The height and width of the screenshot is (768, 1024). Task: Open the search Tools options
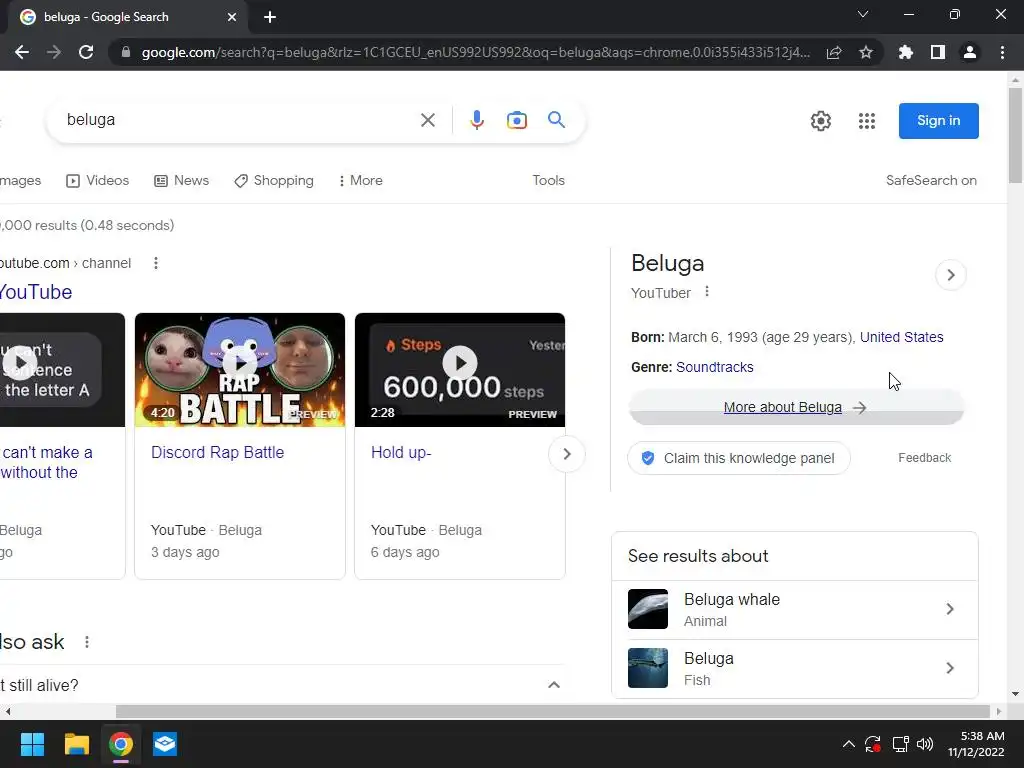click(549, 180)
